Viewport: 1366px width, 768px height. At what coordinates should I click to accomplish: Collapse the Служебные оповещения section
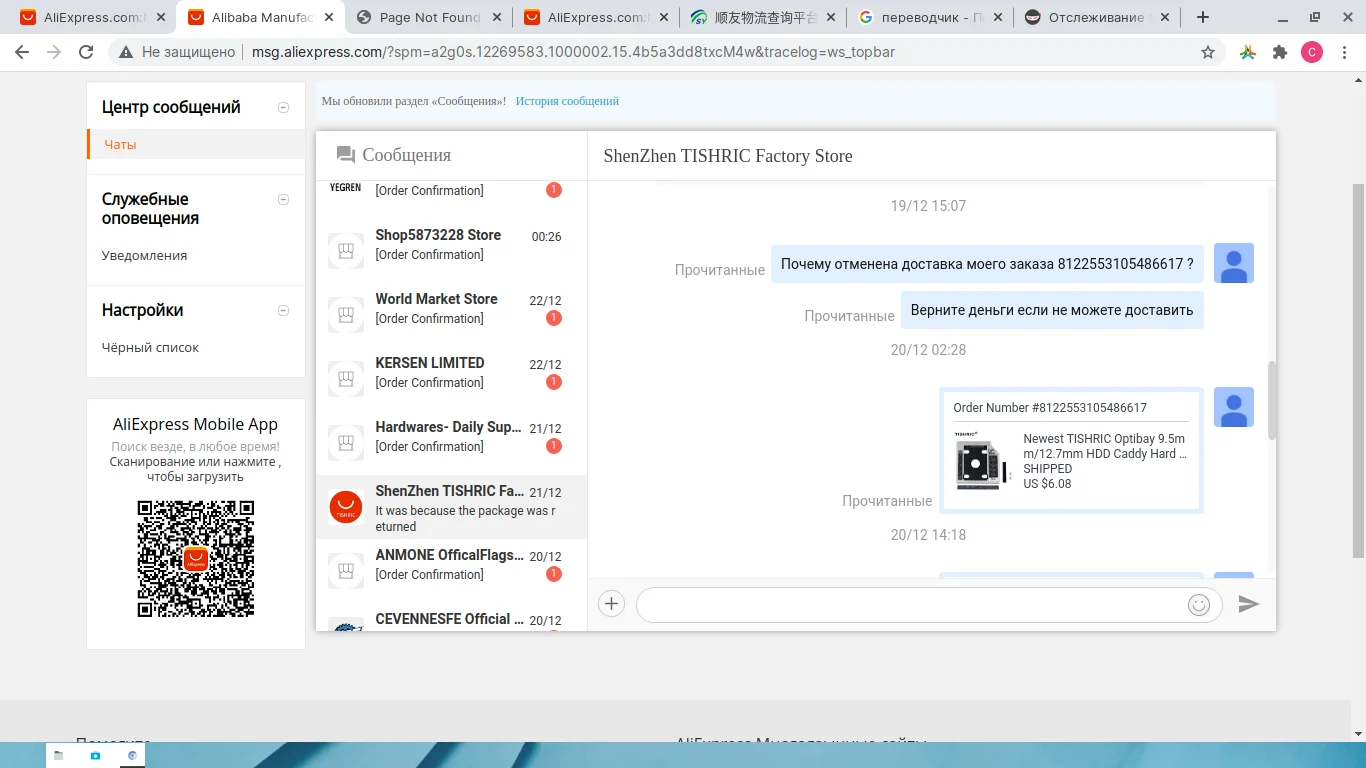coord(283,199)
